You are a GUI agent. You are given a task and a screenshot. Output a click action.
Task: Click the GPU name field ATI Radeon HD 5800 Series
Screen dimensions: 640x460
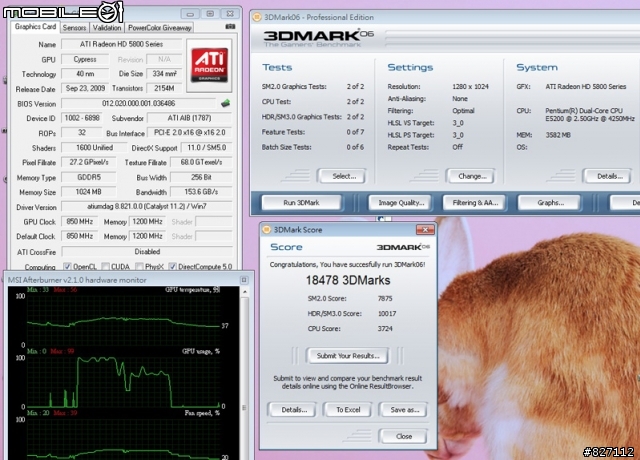click(x=121, y=44)
